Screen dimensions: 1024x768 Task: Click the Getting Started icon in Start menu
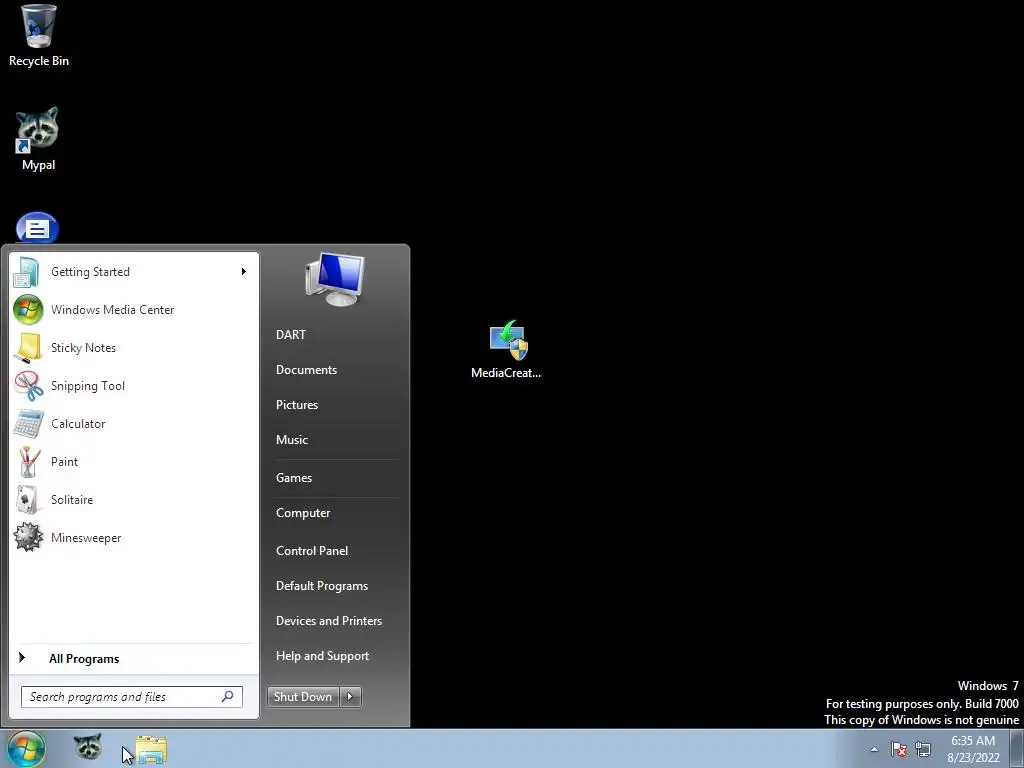pyautogui.click(x=27, y=272)
